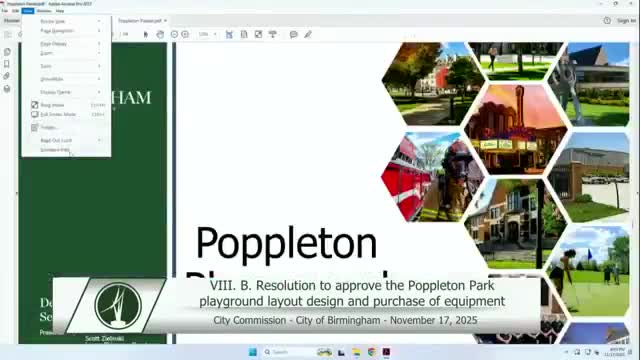Image resolution: width=640 pixels, height=360 pixels.
Task: Close the Poppleton Passed.pdf tab
Action: [165, 20]
